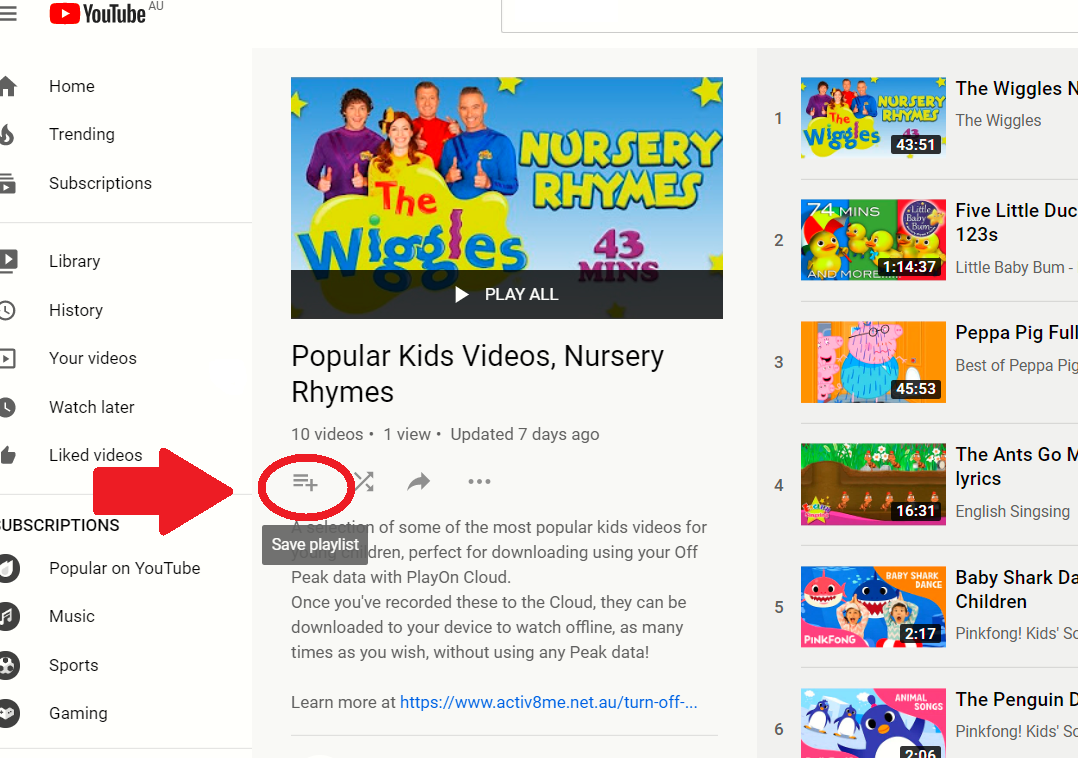Open Library in the sidebar

pos(74,261)
